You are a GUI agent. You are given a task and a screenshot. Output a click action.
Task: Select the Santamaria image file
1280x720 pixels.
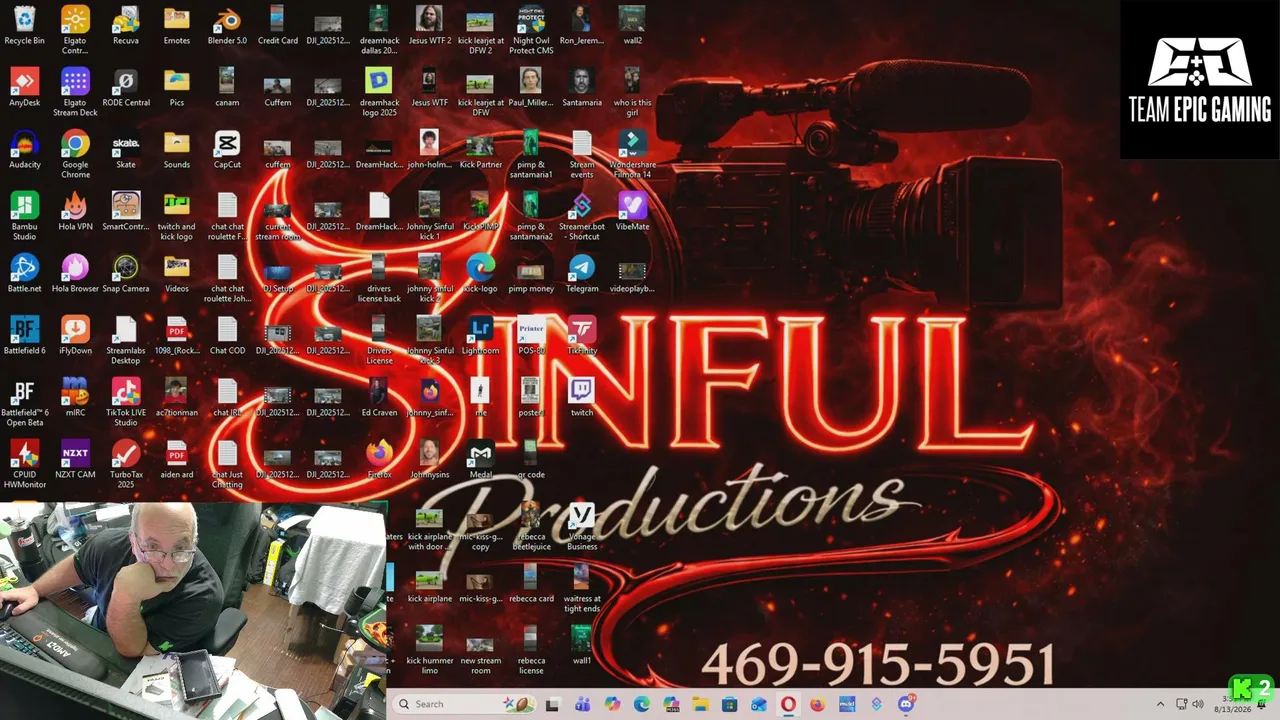click(581, 88)
